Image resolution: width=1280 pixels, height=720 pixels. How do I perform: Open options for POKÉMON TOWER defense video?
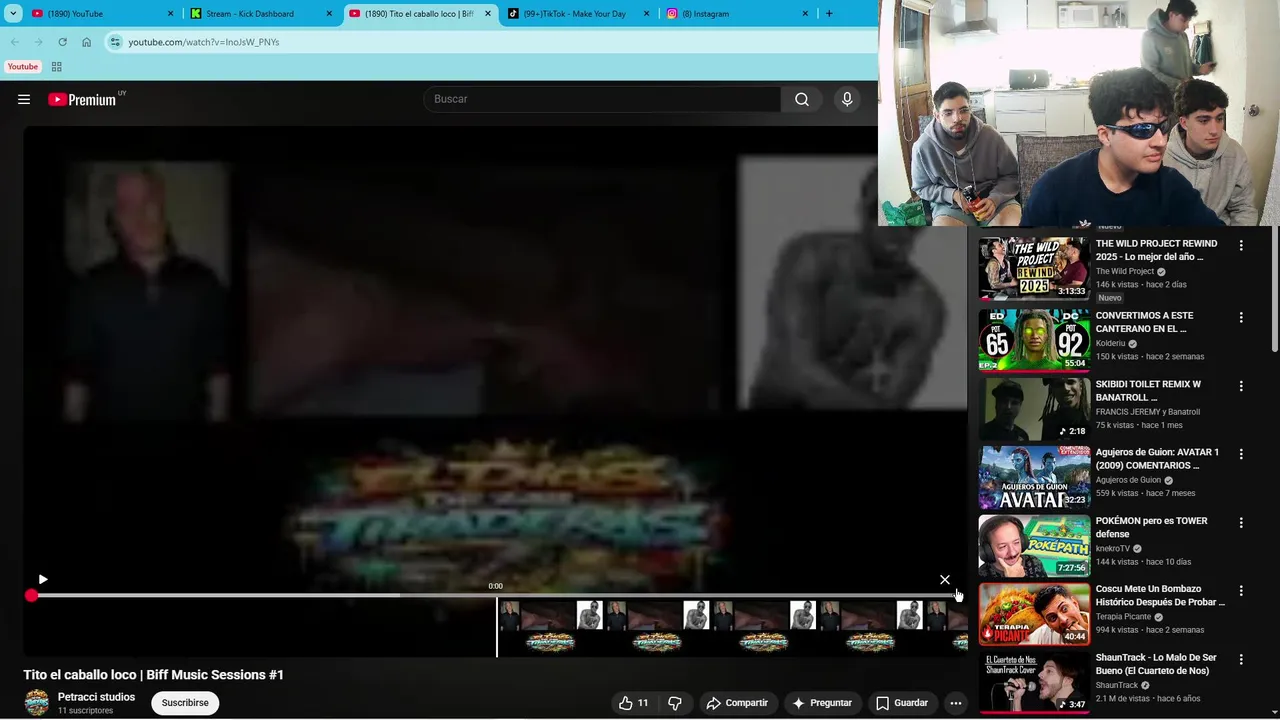point(1241,523)
